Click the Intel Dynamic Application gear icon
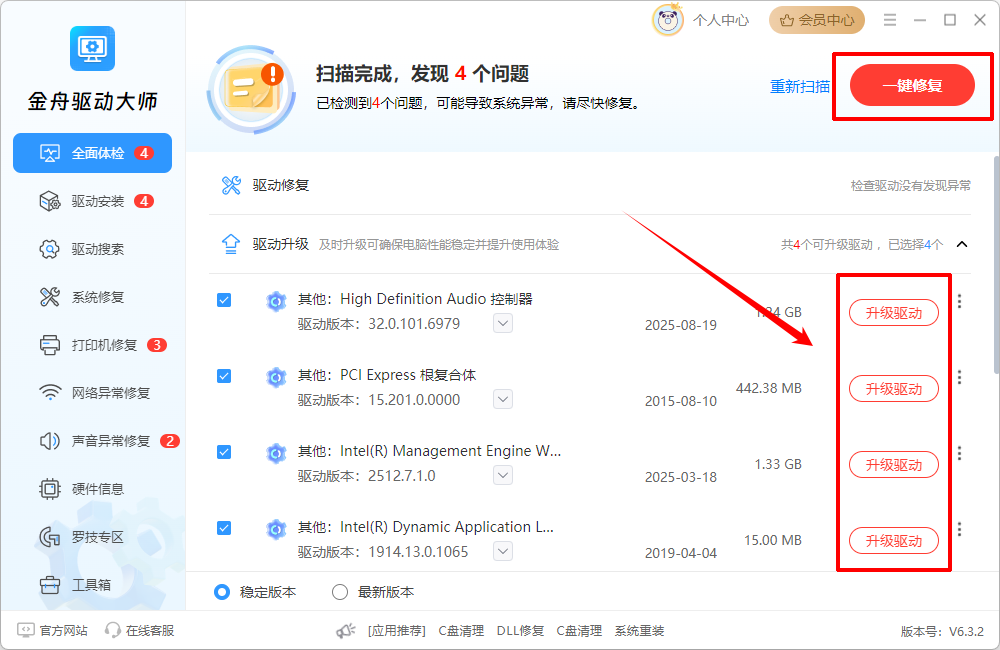This screenshot has height=650, width=1000. coord(276,529)
